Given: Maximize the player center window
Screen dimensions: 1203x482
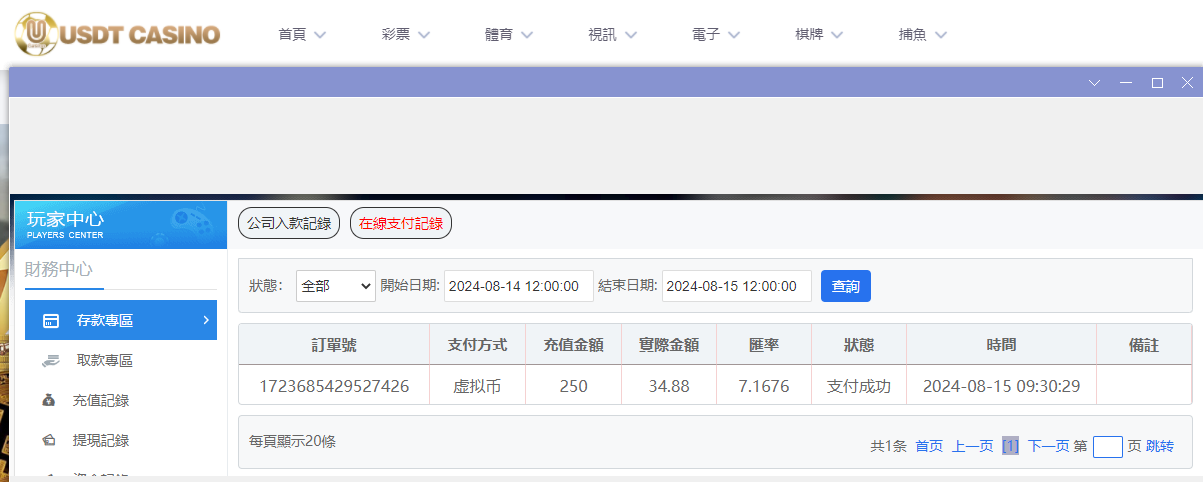Looking at the screenshot, I should click(1157, 83).
